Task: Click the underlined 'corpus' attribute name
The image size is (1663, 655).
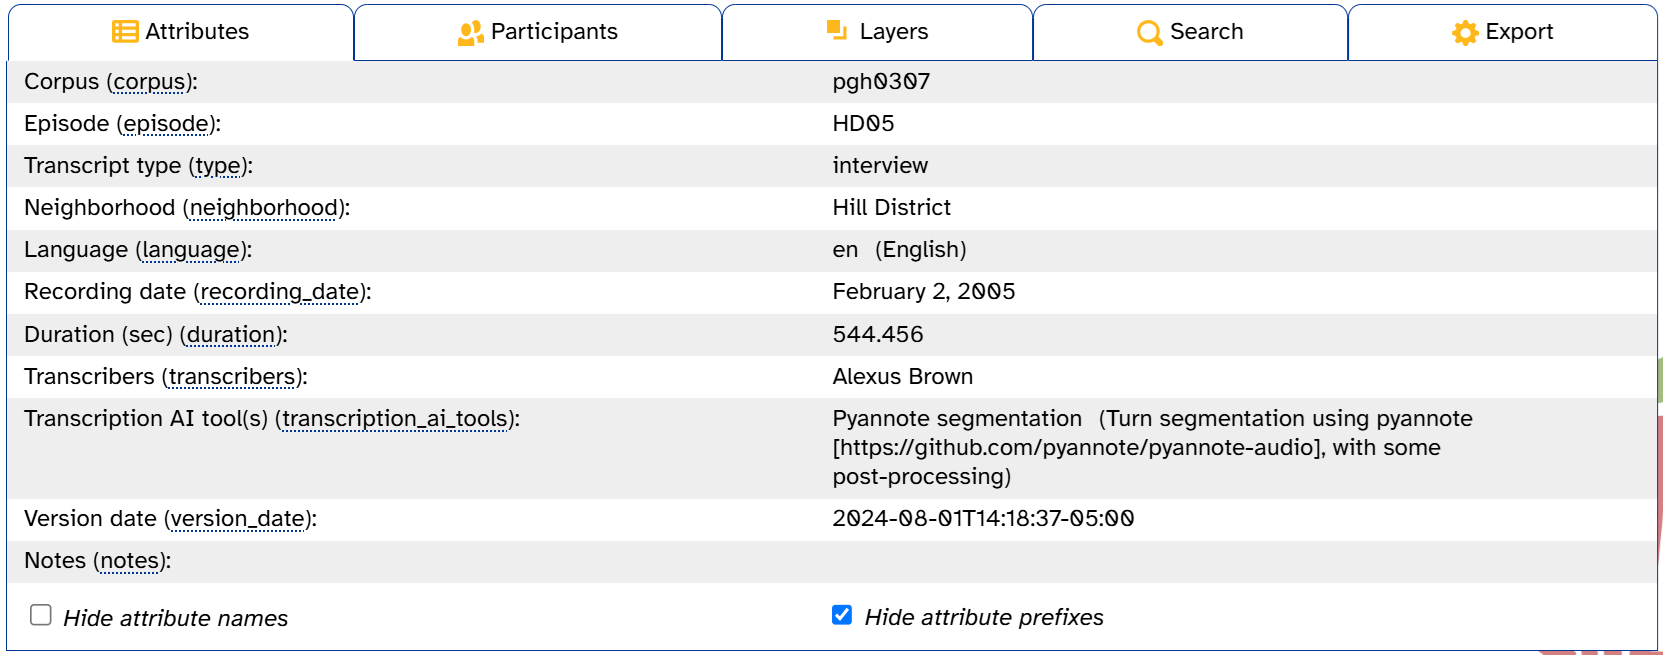Action: click(x=150, y=82)
